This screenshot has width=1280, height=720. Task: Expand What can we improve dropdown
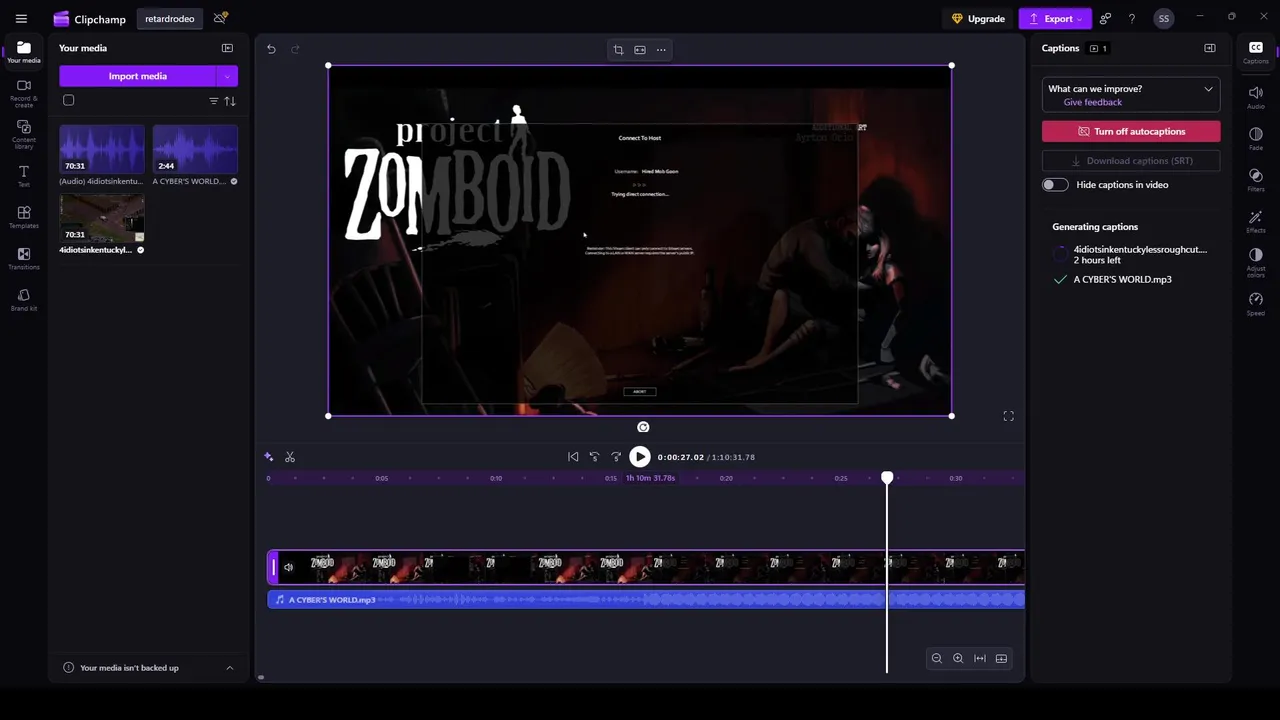click(1208, 89)
